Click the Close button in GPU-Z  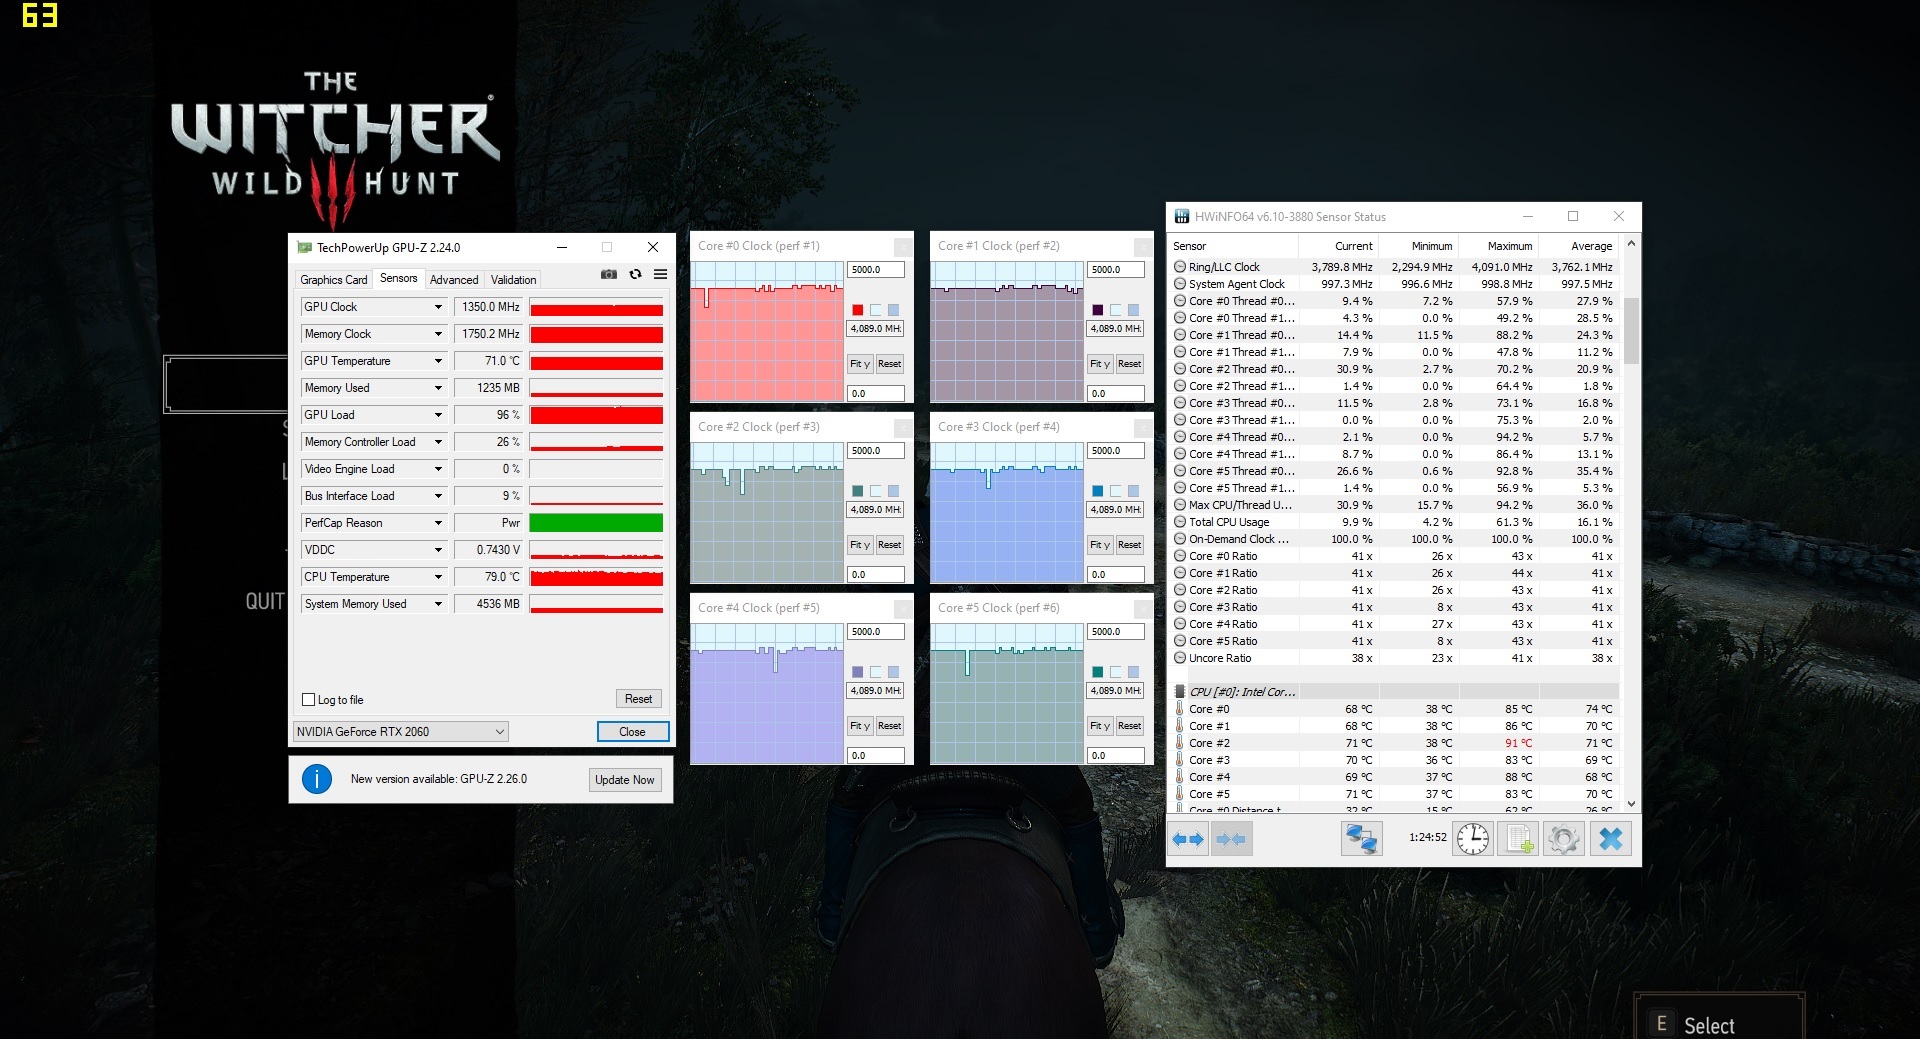point(632,732)
